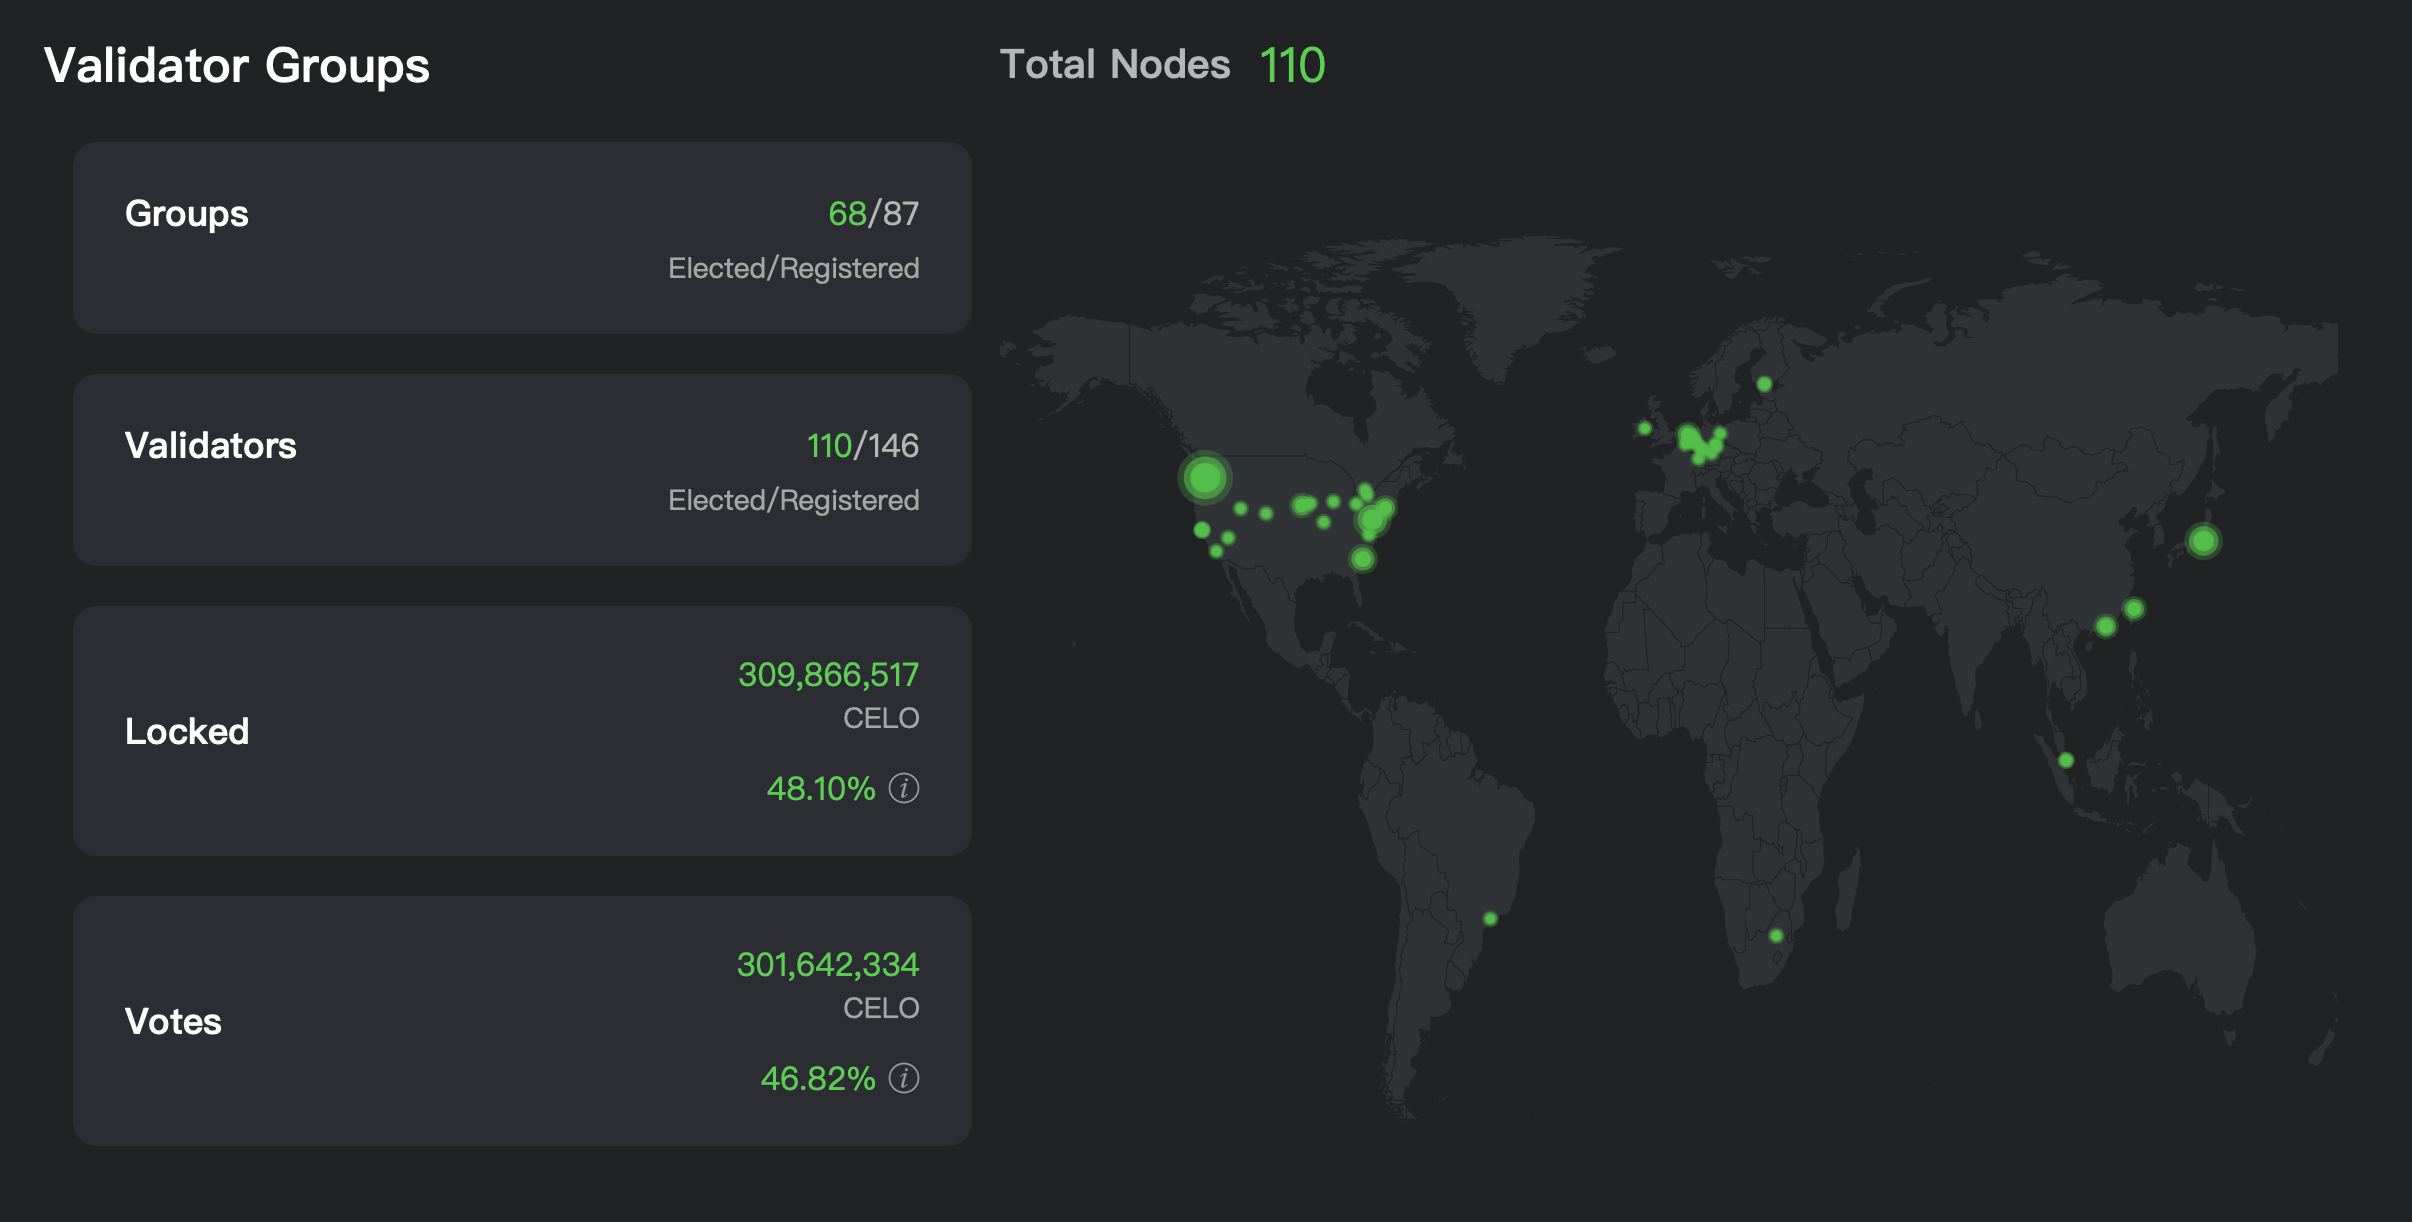Click the green Total Nodes value 110
Viewport: 2412px width, 1222px height.
pyautogui.click(x=1290, y=63)
